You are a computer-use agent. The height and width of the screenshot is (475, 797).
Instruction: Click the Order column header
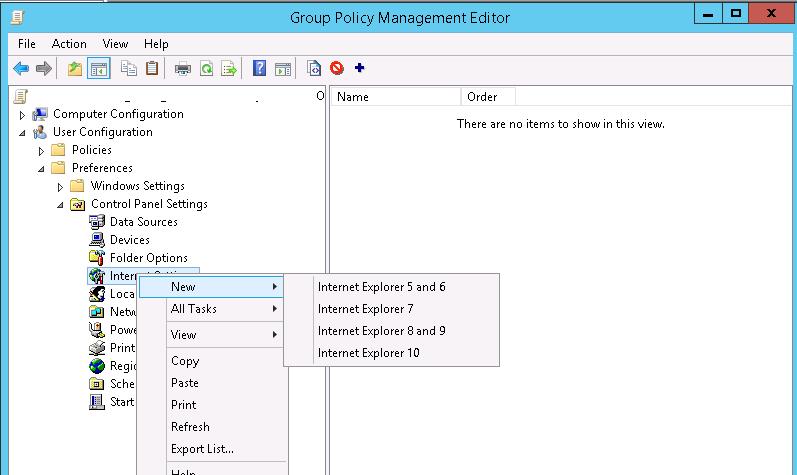click(488, 97)
